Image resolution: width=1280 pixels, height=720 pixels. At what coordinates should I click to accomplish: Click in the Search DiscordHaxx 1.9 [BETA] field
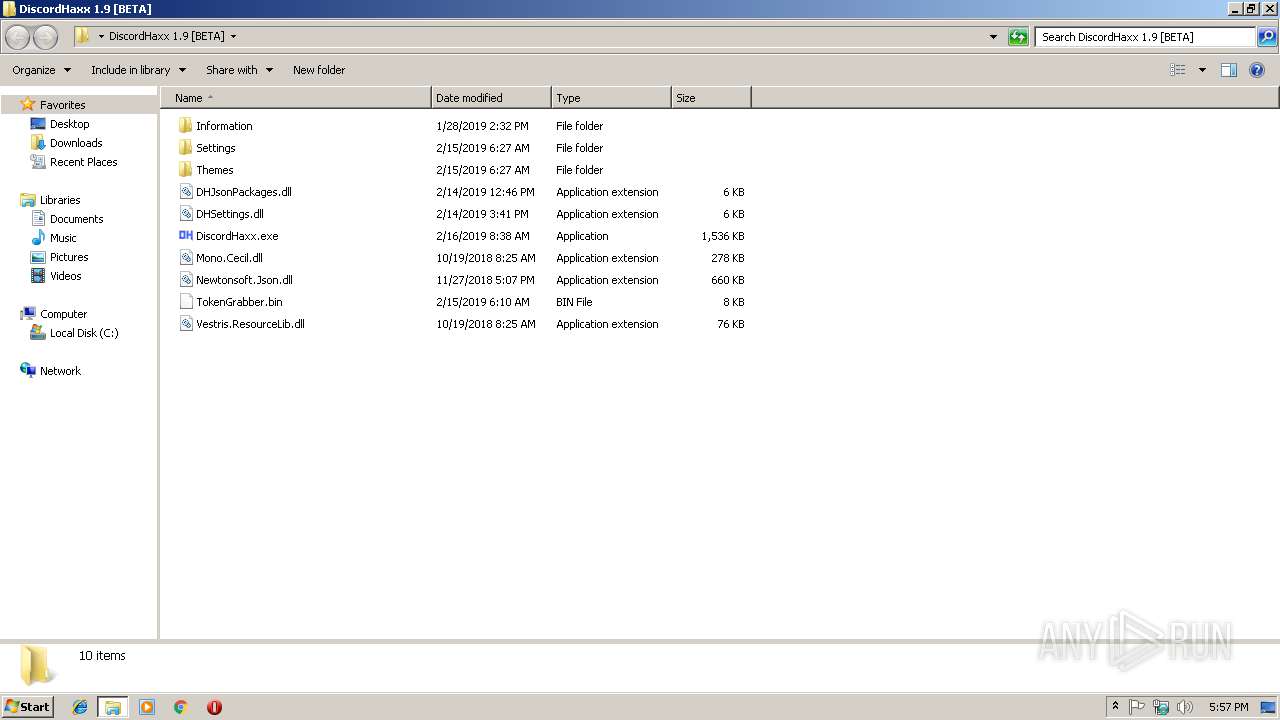pos(1145,37)
